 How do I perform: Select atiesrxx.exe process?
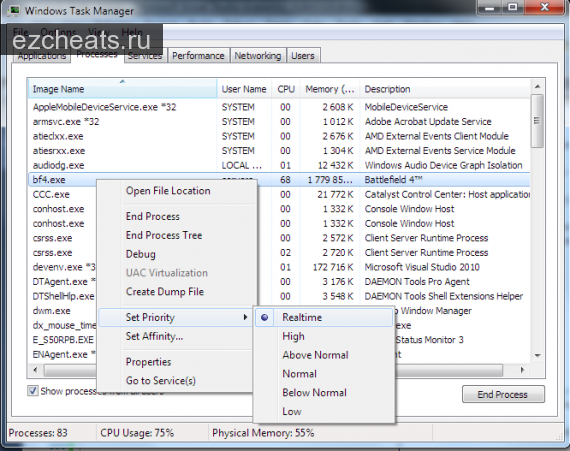pos(59,151)
